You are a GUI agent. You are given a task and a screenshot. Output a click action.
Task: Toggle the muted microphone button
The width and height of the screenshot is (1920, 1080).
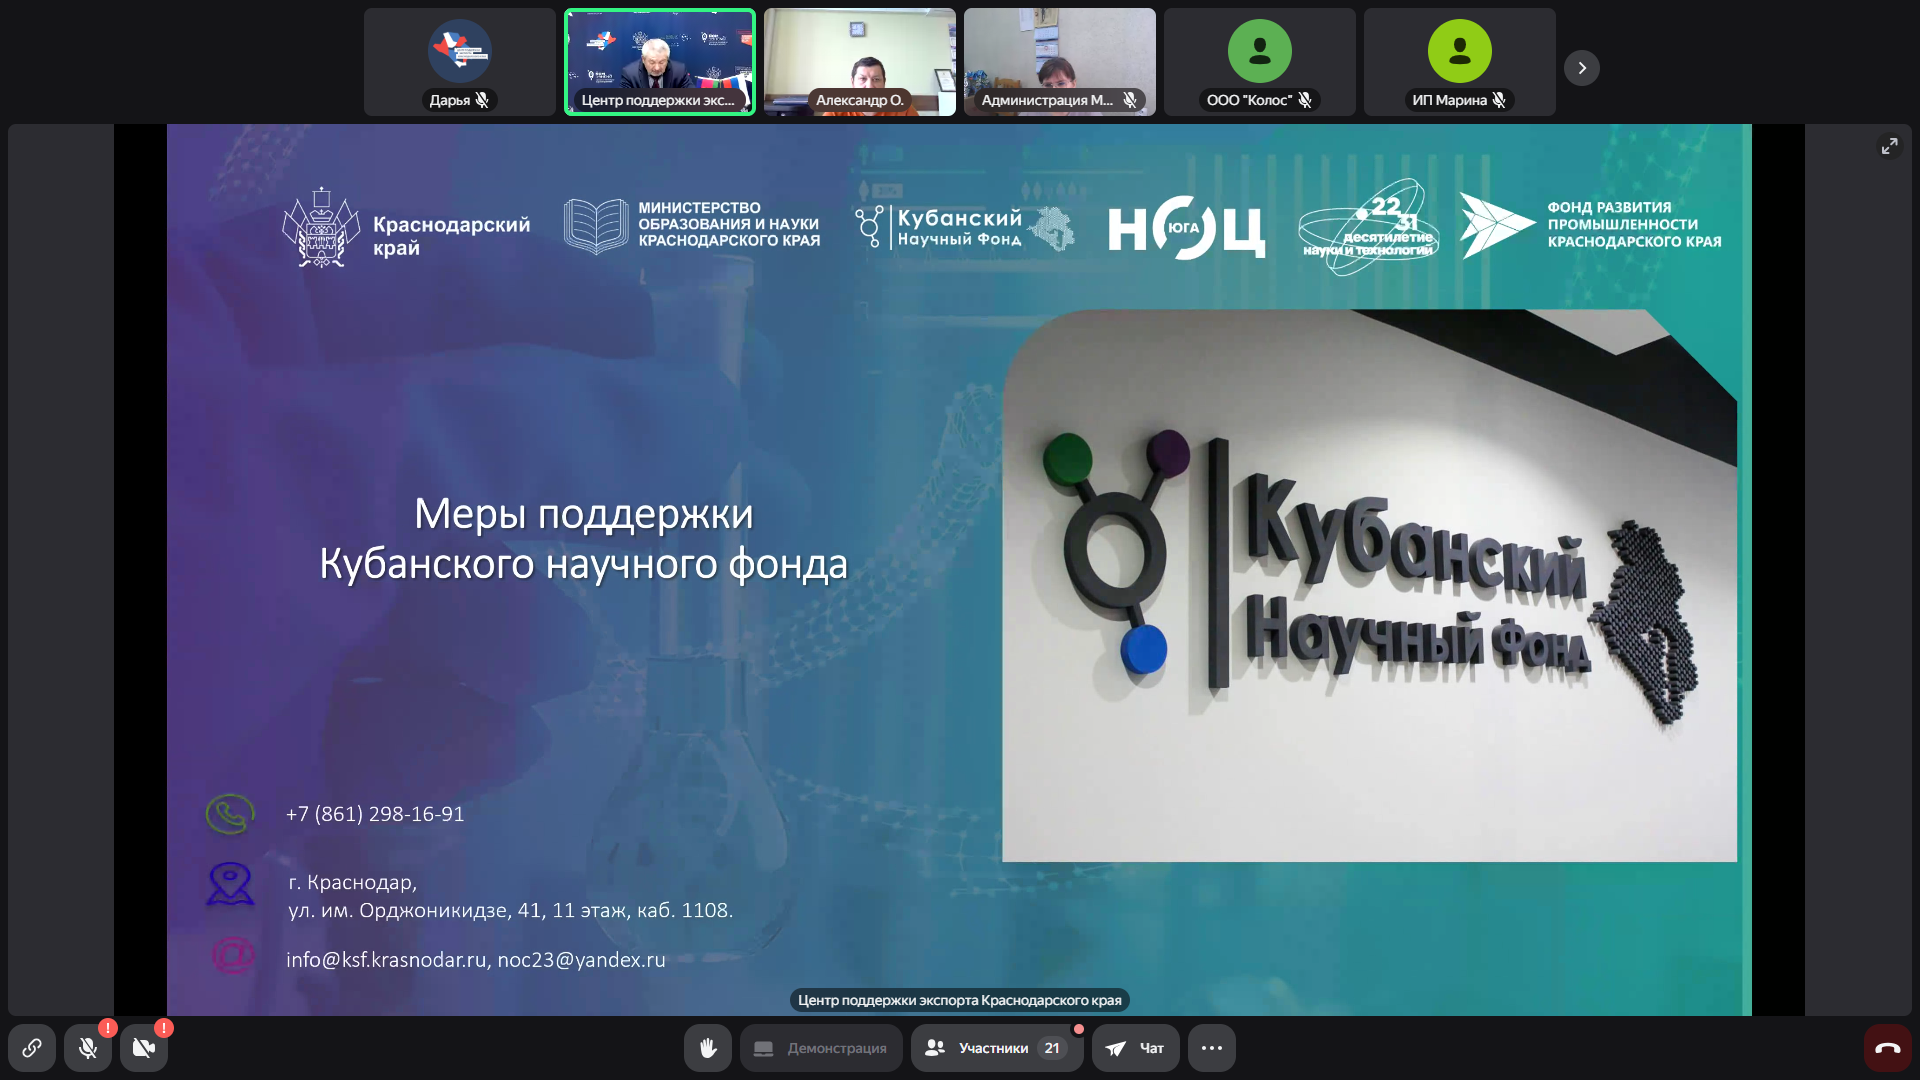click(88, 1048)
